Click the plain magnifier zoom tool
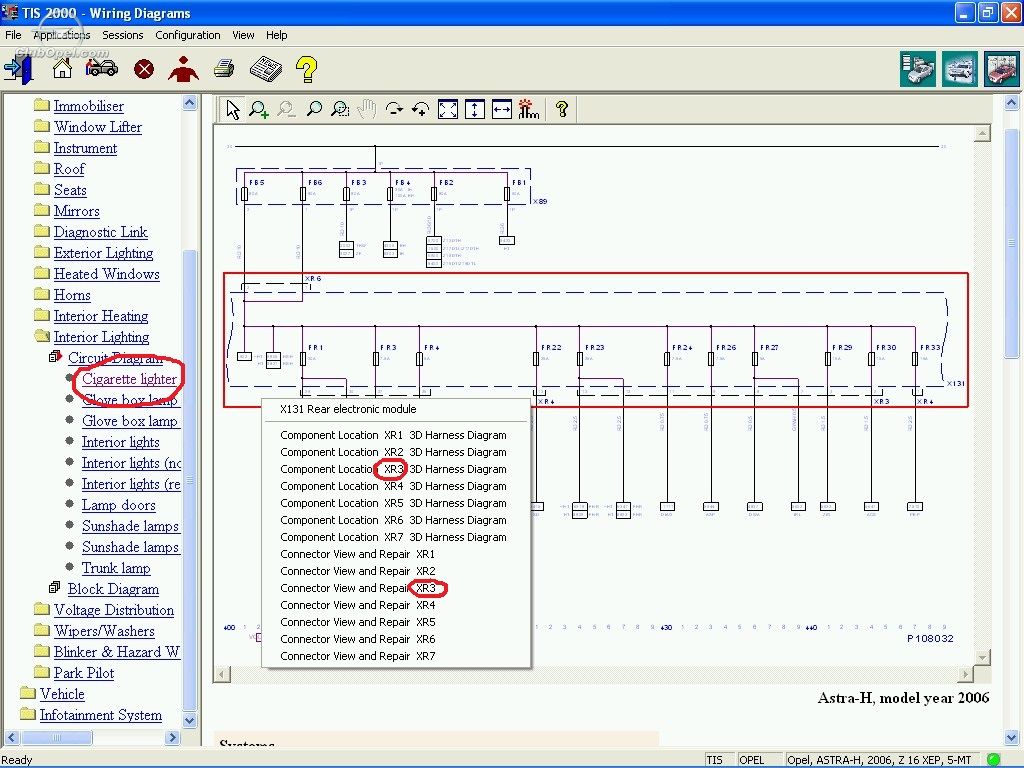1024x768 pixels. click(x=314, y=109)
